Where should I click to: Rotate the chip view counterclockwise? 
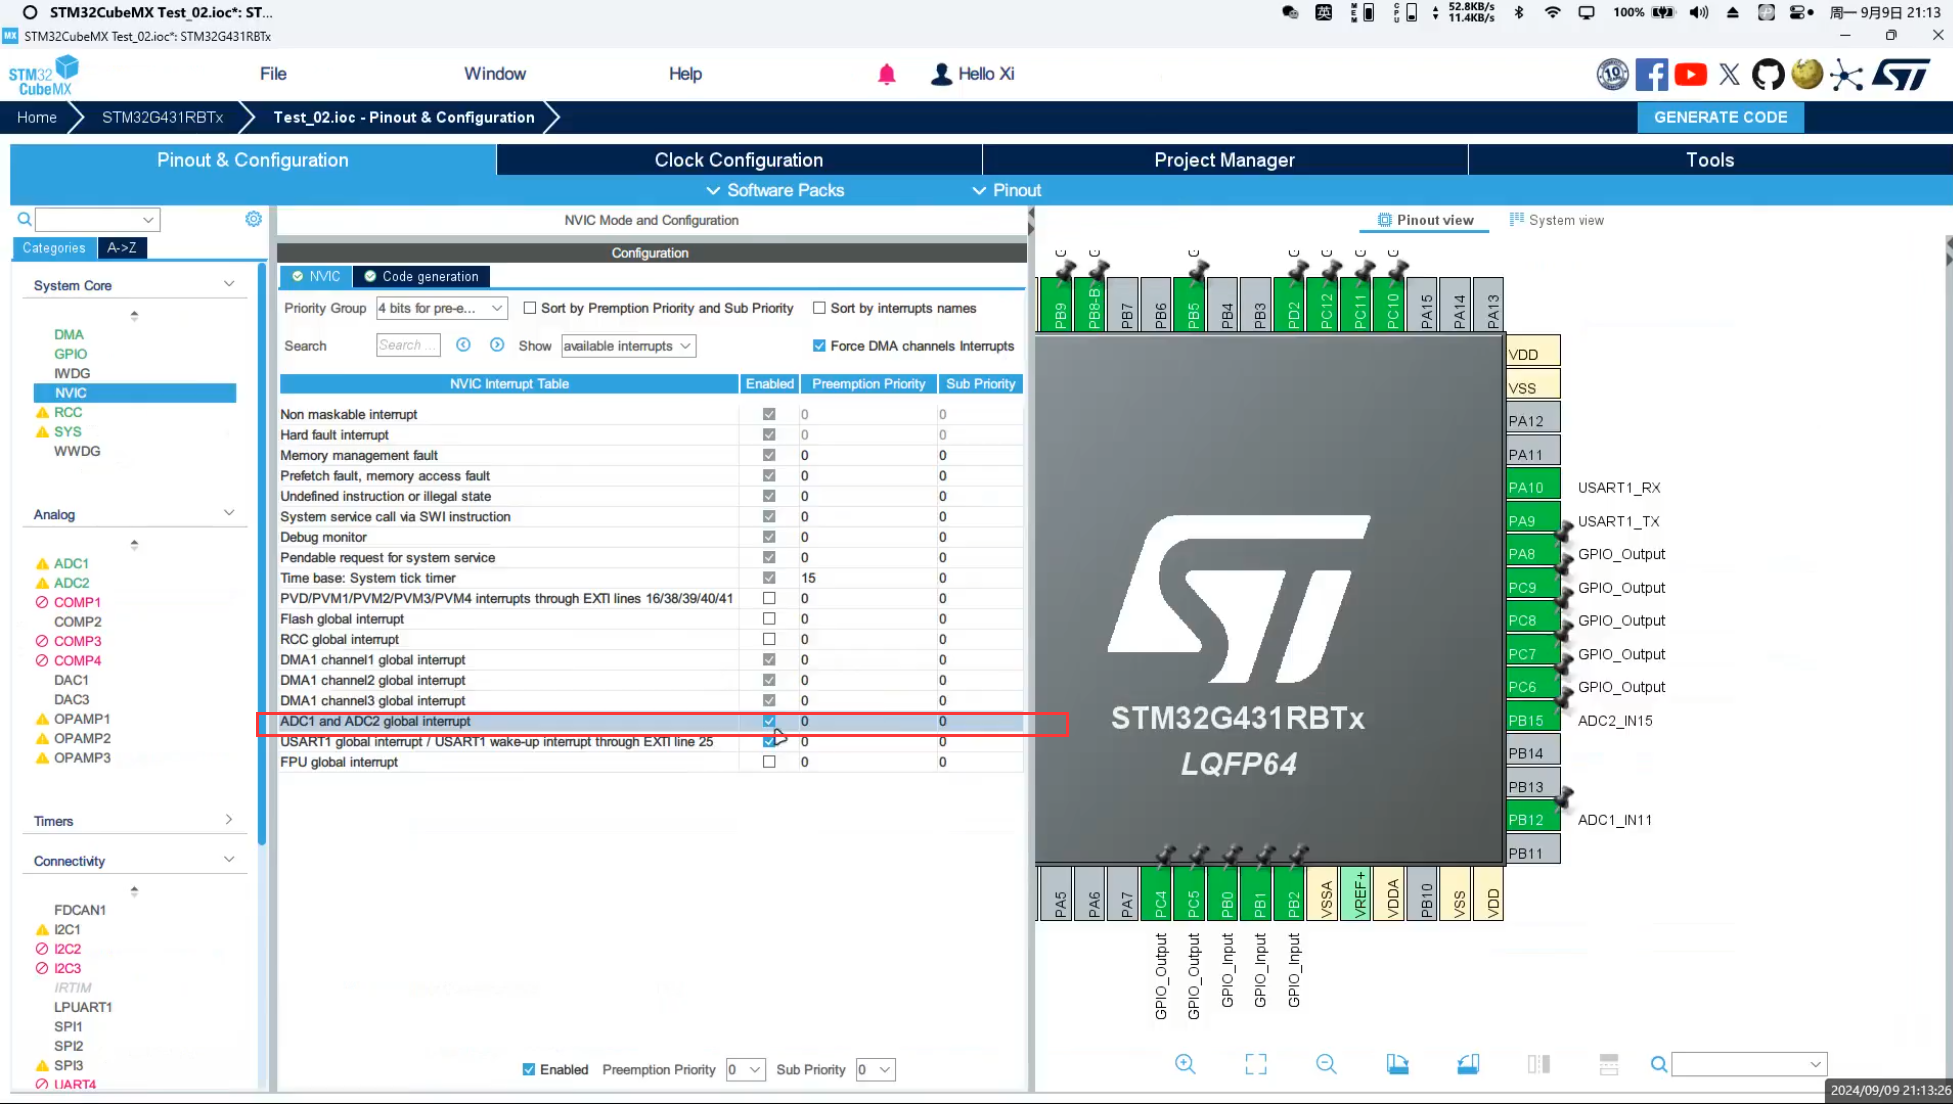1468,1064
